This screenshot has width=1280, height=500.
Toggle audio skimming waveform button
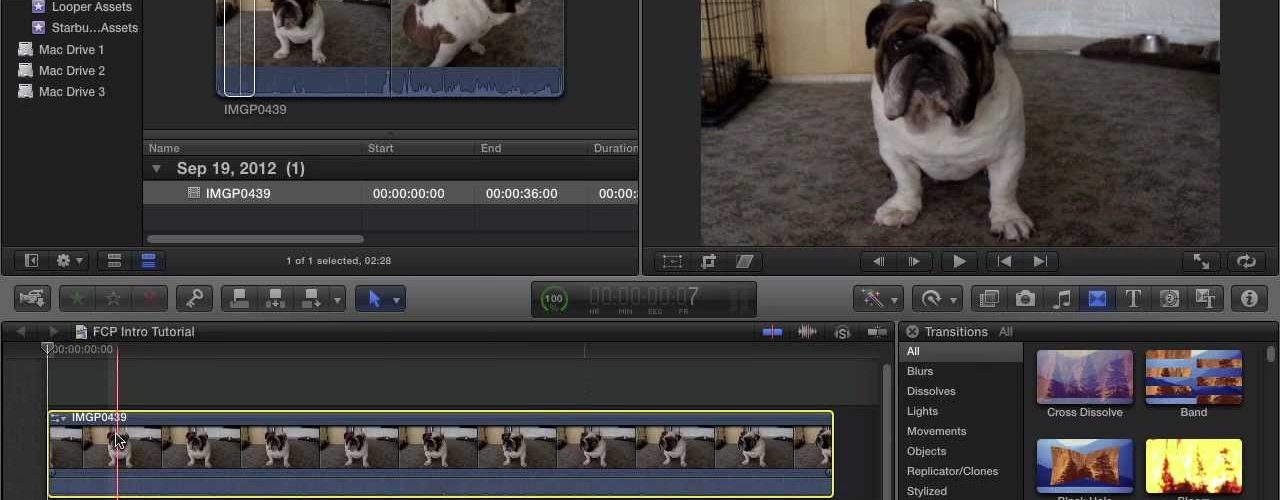[807, 331]
